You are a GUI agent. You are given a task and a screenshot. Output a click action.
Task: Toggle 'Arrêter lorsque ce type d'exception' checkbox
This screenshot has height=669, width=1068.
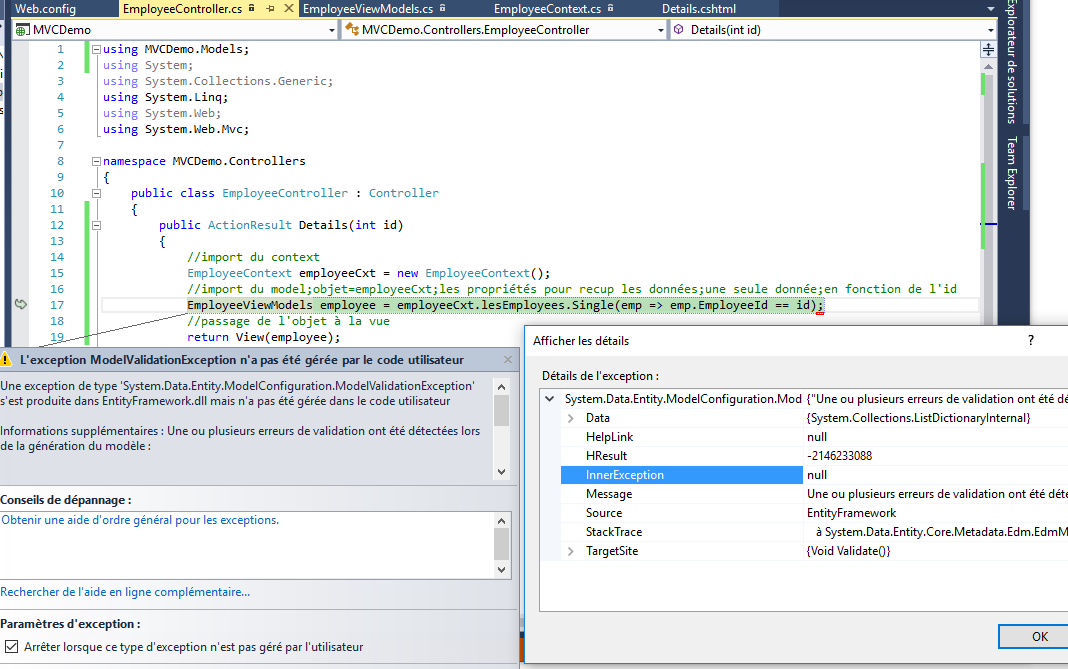10,647
